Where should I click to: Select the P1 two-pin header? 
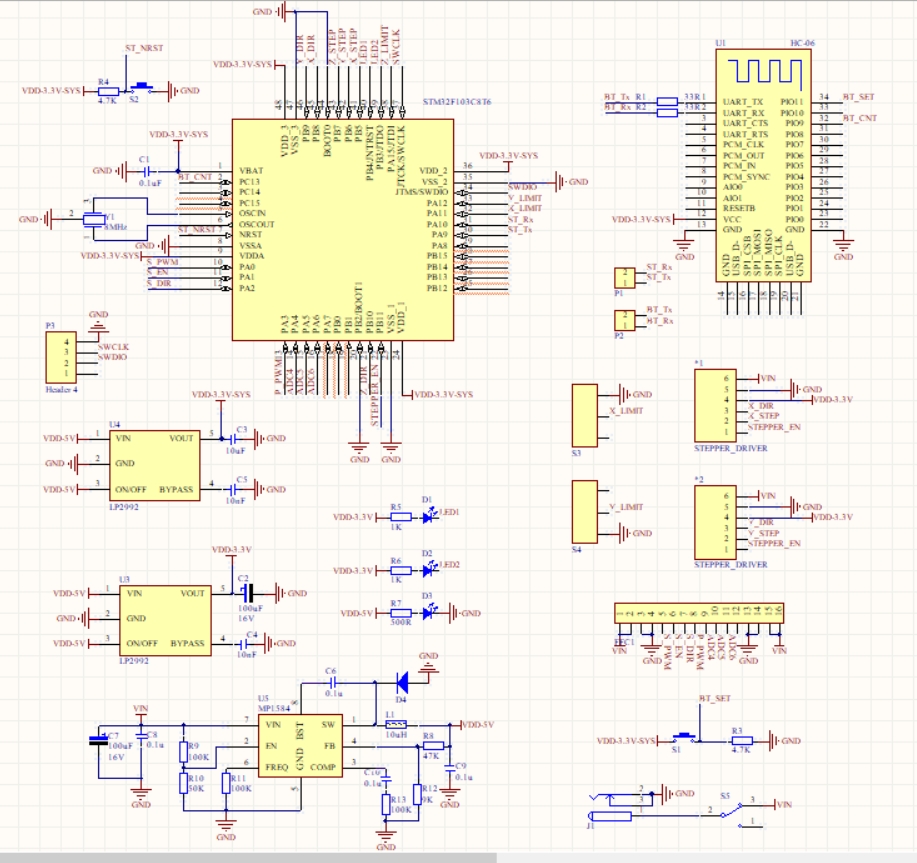(625, 278)
